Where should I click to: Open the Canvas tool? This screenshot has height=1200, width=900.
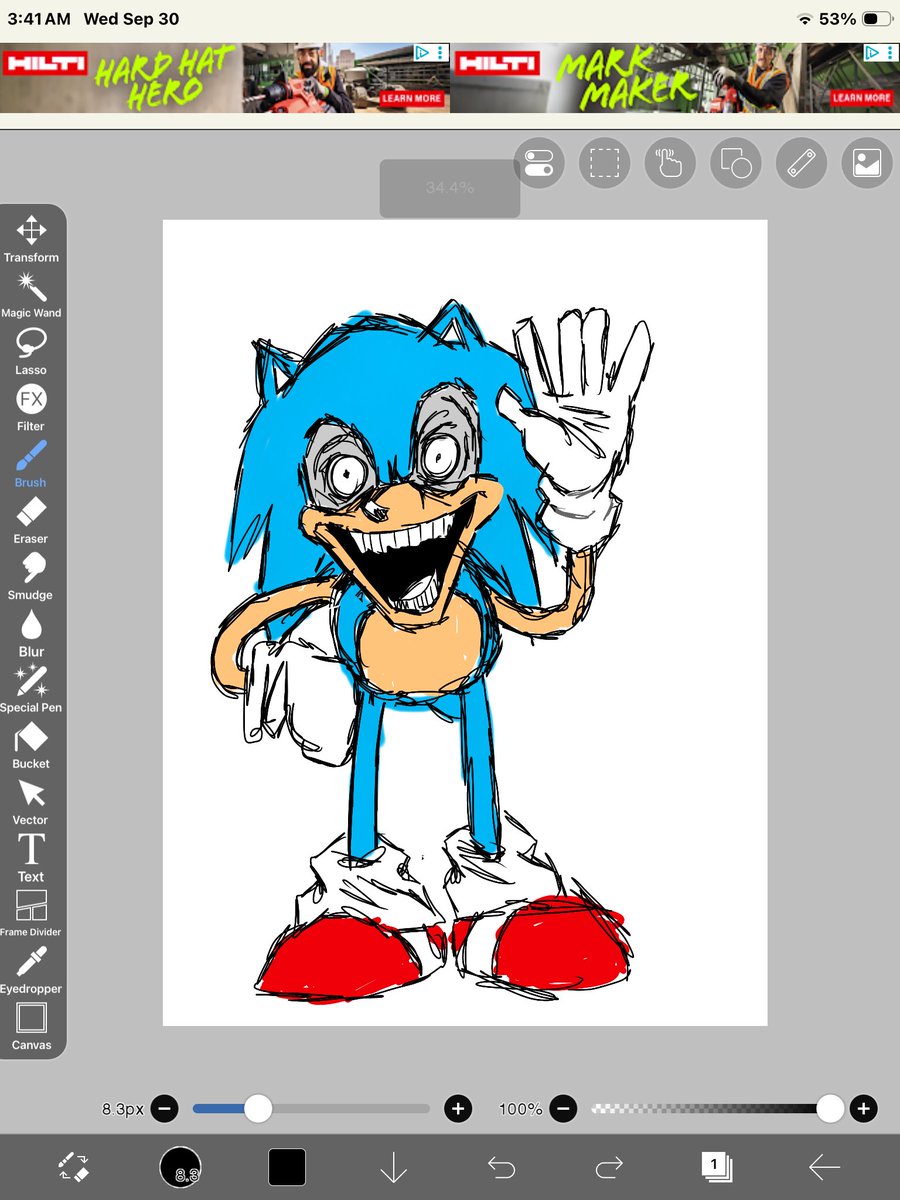click(x=31, y=1027)
